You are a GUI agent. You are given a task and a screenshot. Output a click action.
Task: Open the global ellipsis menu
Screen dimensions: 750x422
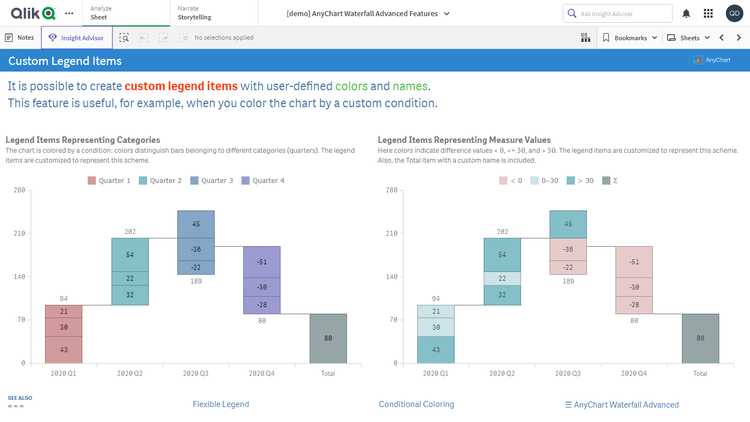pyautogui.click(x=68, y=13)
